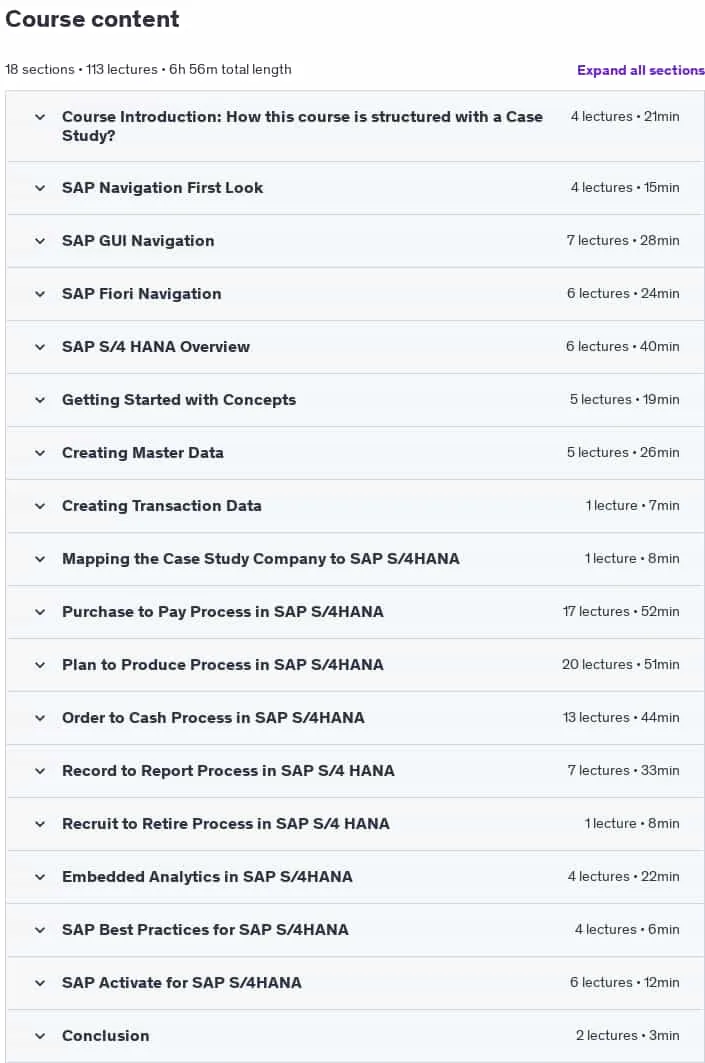Viewport: 705px width, 1063px height.
Task: Select Record to Report Process section title
Action: [228, 771]
